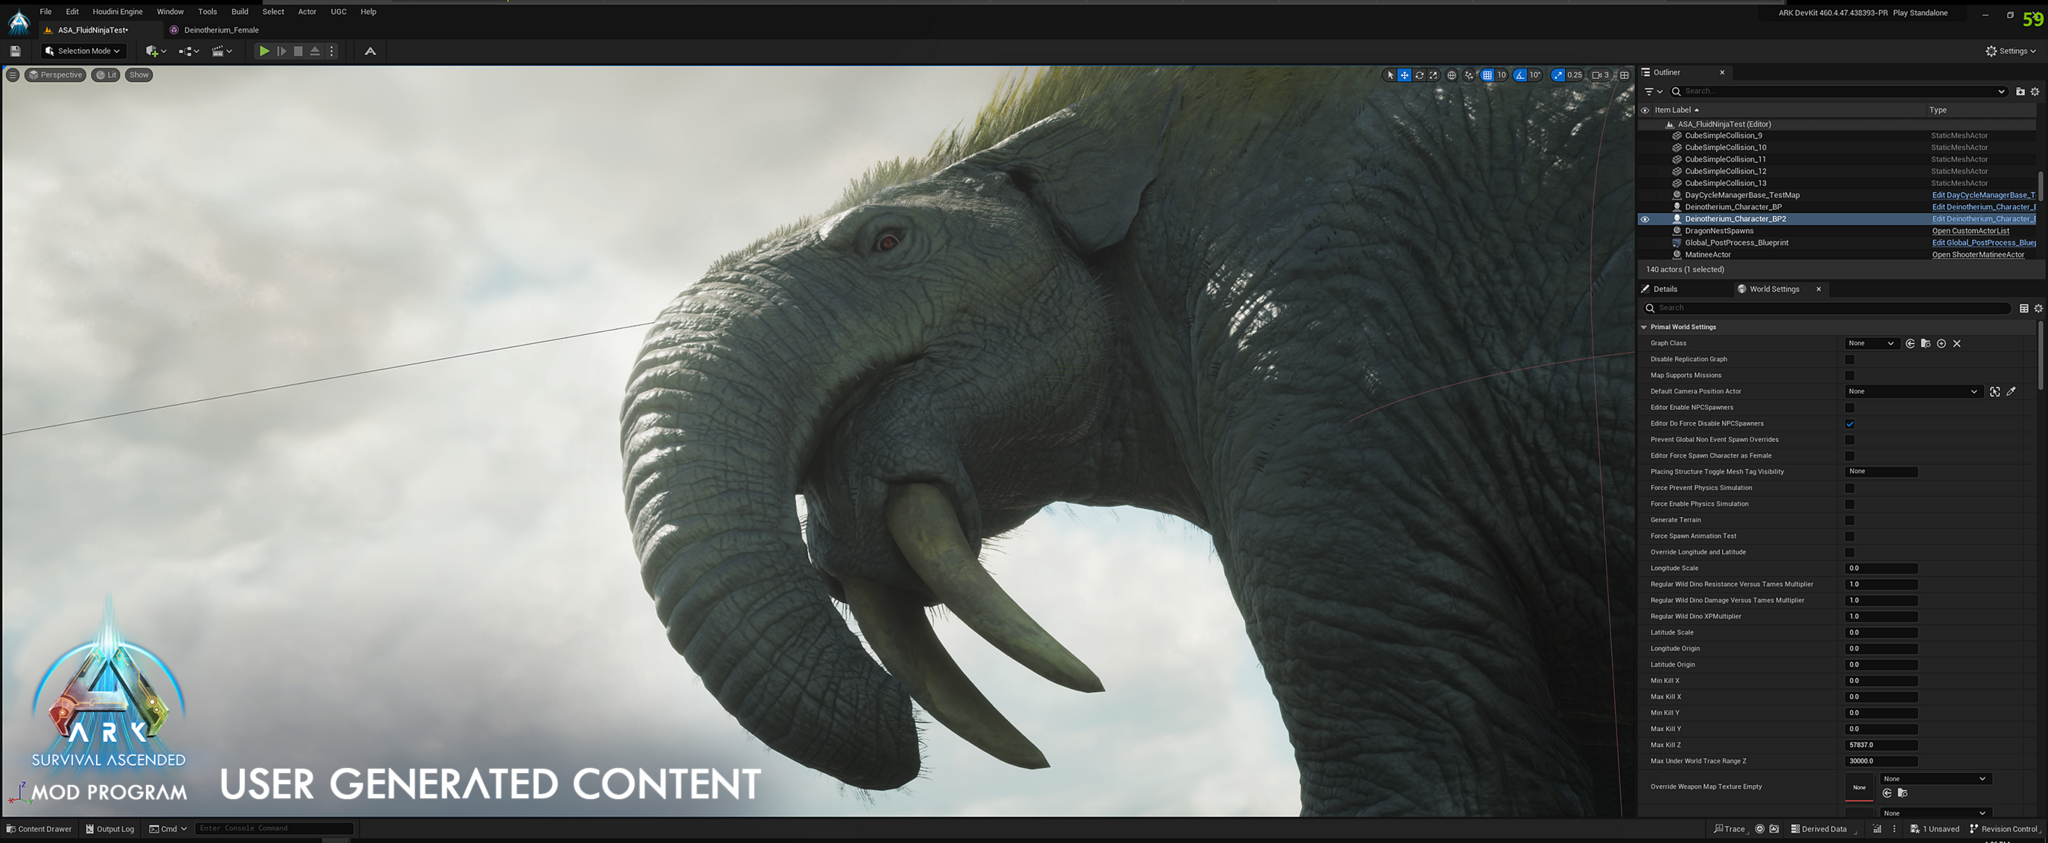The width and height of the screenshot is (2048, 843).
Task: Click the Edit DayCycleManagerBase link
Action: coord(1982,195)
